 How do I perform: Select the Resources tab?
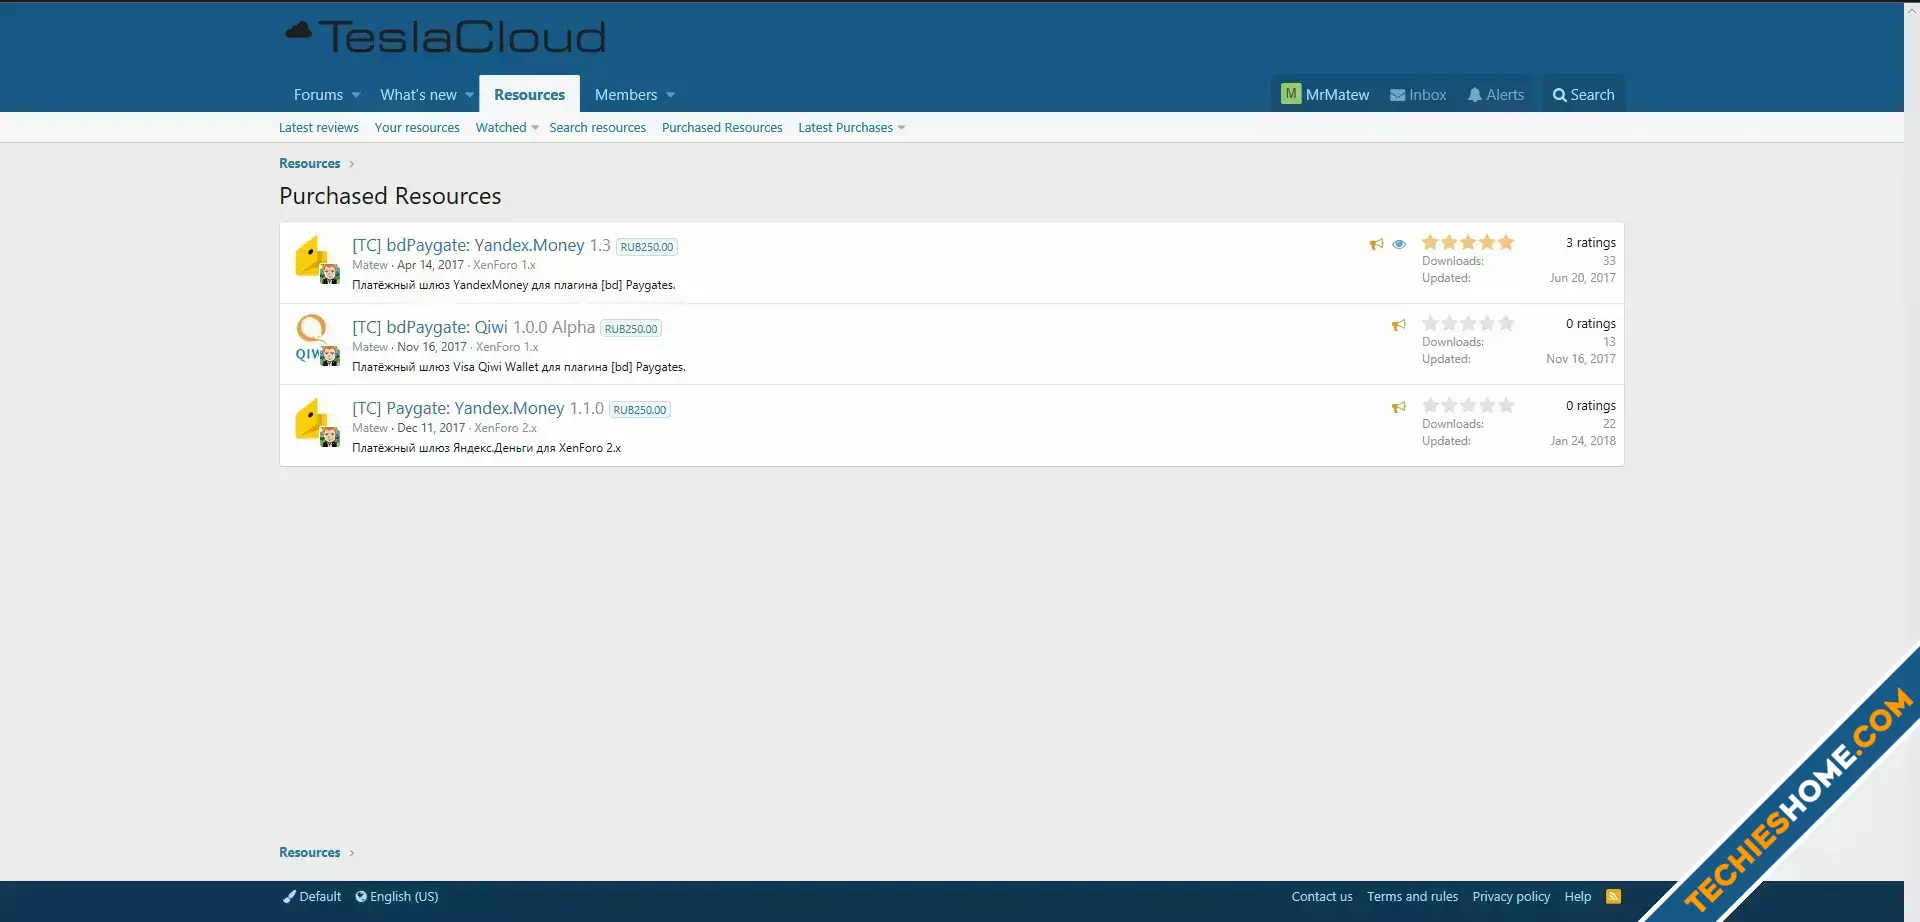[x=529, y=94]
